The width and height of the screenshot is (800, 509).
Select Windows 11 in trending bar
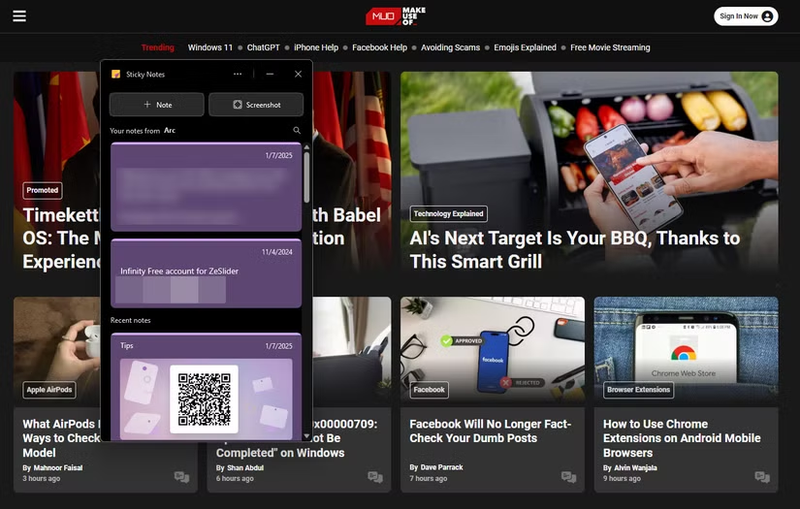click(210, 47)
